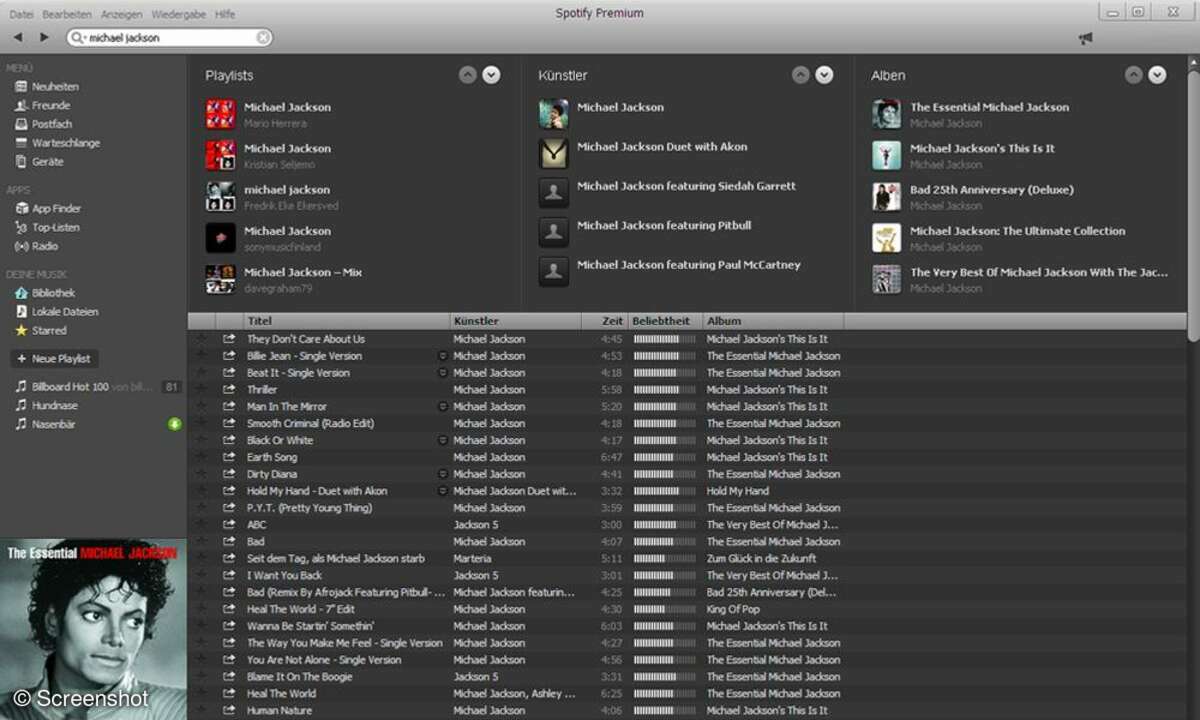Image resolution: width=1200 pixels, height=720 pixels.
Task: Open Lokale Dateien in the sidebar
Action: coord(65,312)
